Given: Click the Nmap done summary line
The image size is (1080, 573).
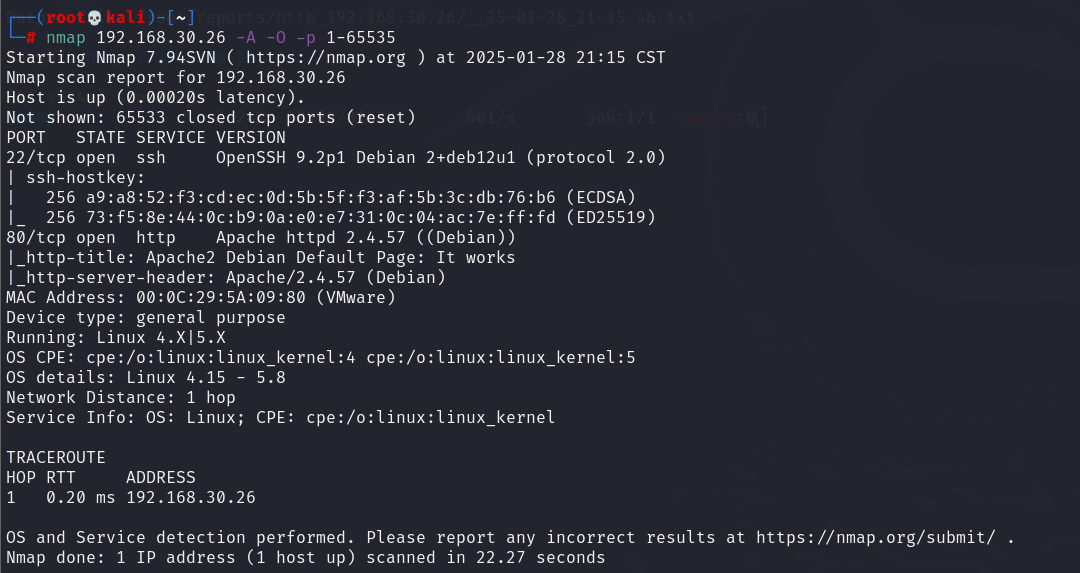Looking at the screenshot, I should coord(306,557).
